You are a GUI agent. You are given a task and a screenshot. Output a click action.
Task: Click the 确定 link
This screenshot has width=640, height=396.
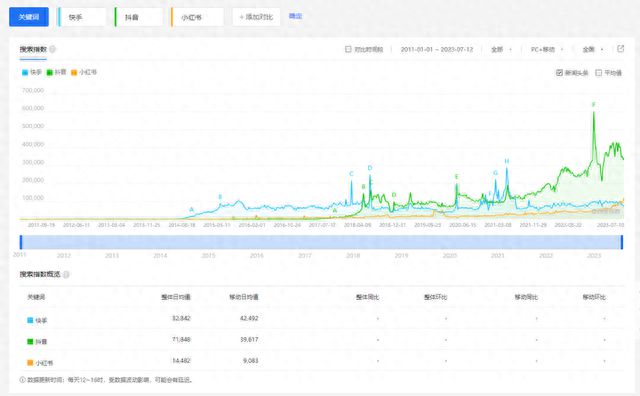click(295, 16)
